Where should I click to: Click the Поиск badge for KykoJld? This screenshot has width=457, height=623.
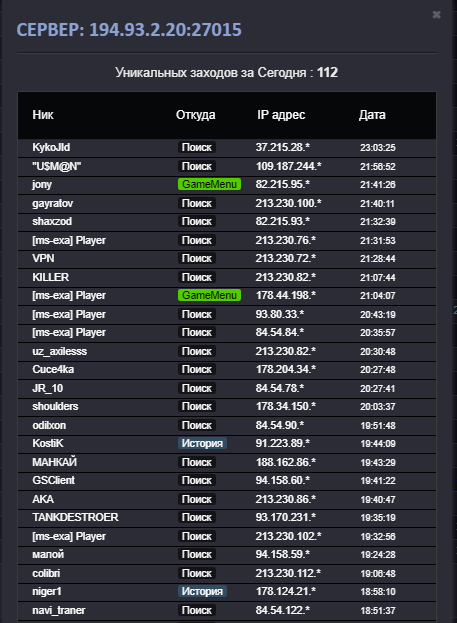(x=197, y=147)
